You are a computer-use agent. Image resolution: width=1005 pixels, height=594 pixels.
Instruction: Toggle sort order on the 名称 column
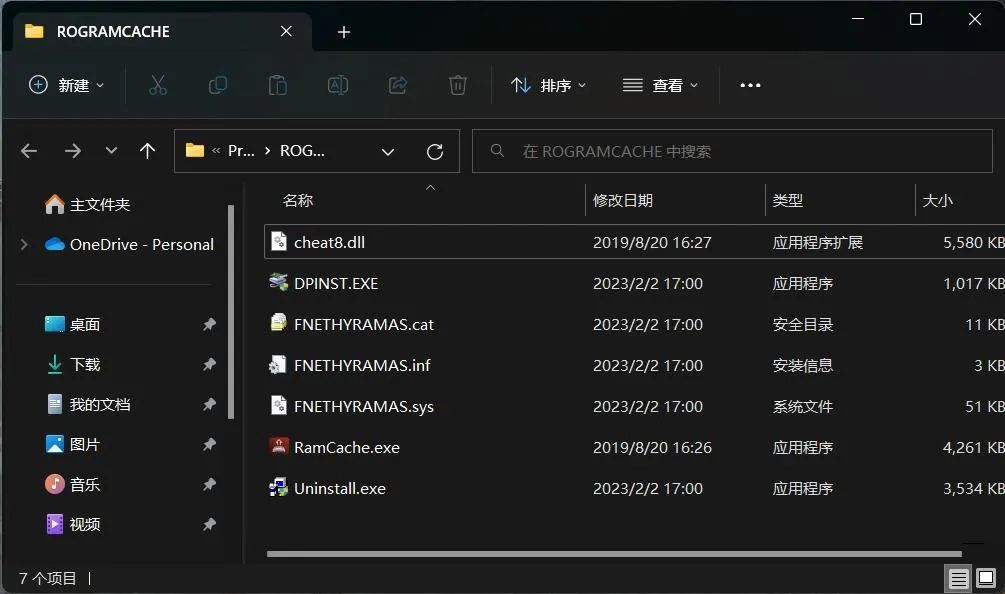coord(297,200)
